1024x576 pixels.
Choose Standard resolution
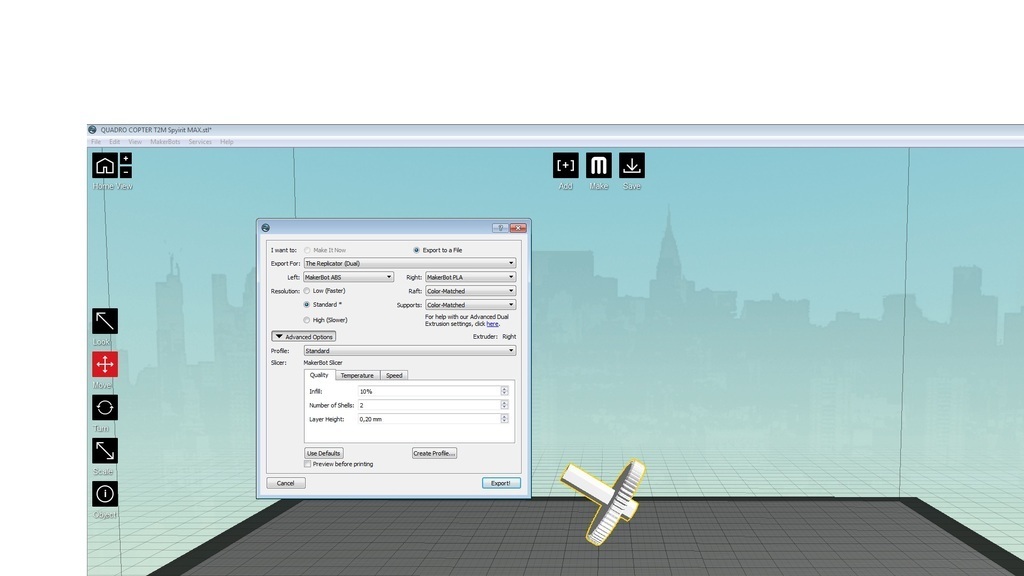click(x=306, y=304)
